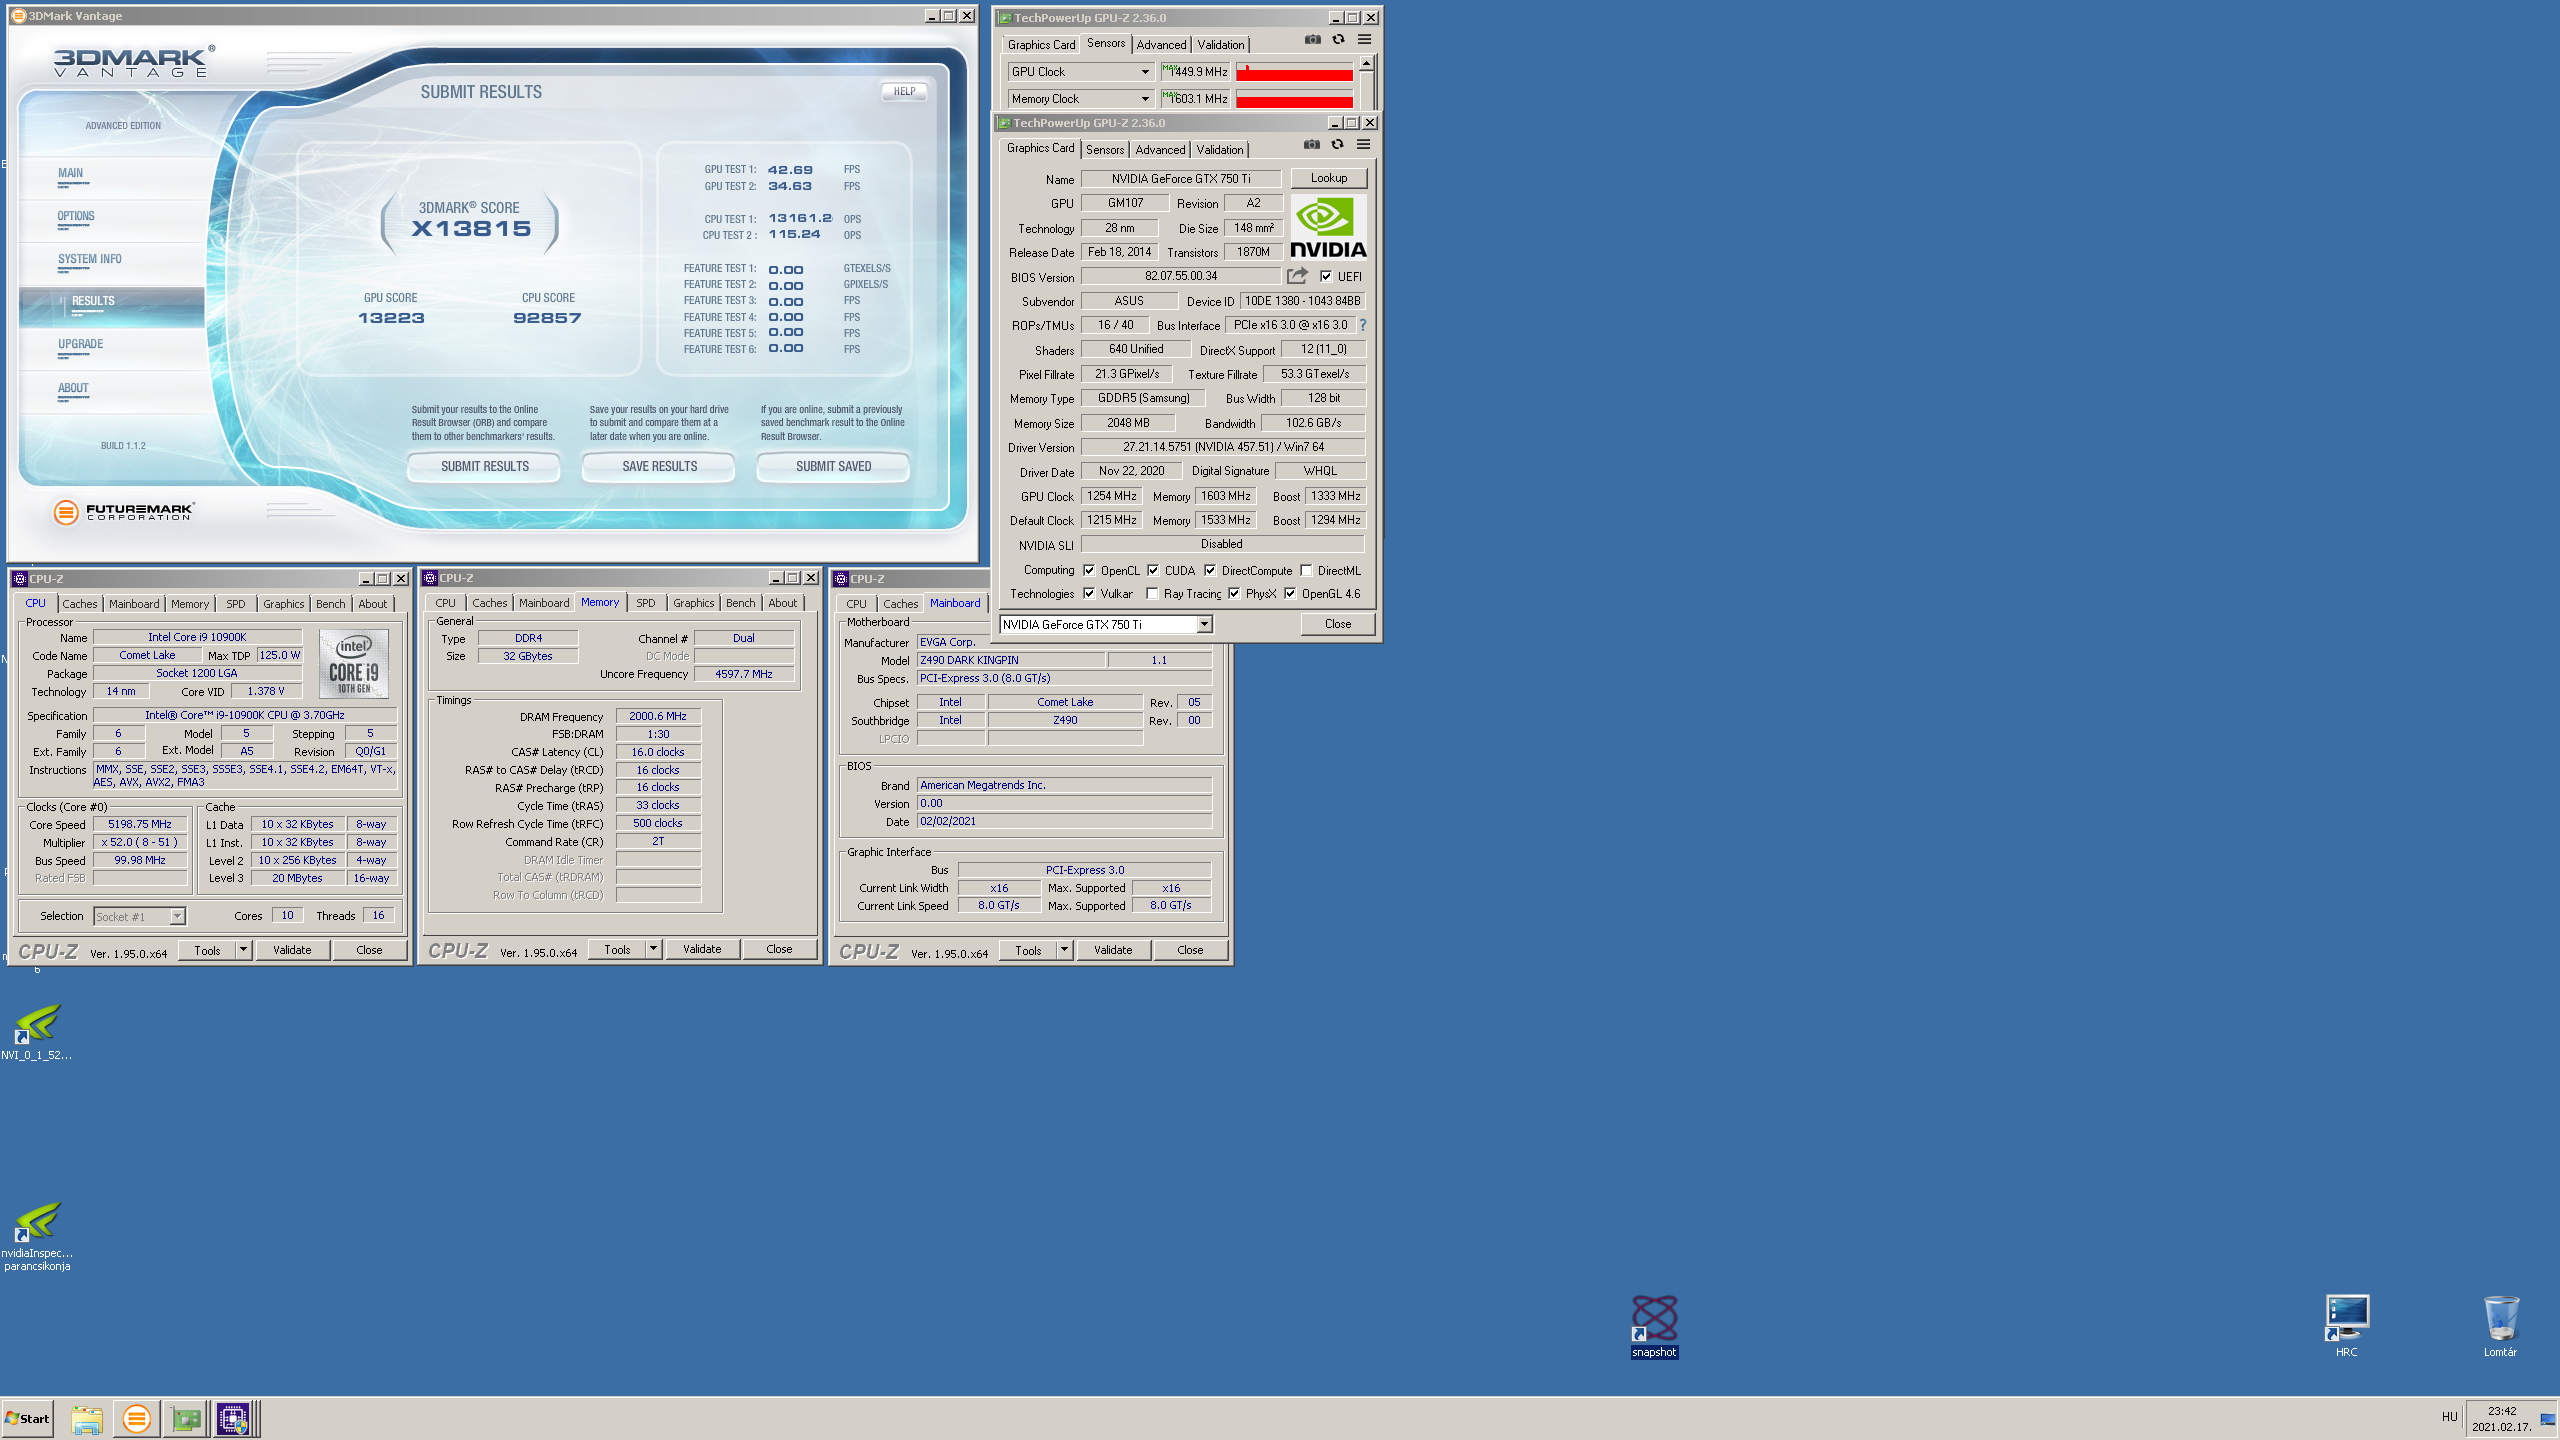The width and height of the screenshot is (2560, 1440).
Task: Toggle the DirectML checkbox
Action: (x=1306, y=571)
